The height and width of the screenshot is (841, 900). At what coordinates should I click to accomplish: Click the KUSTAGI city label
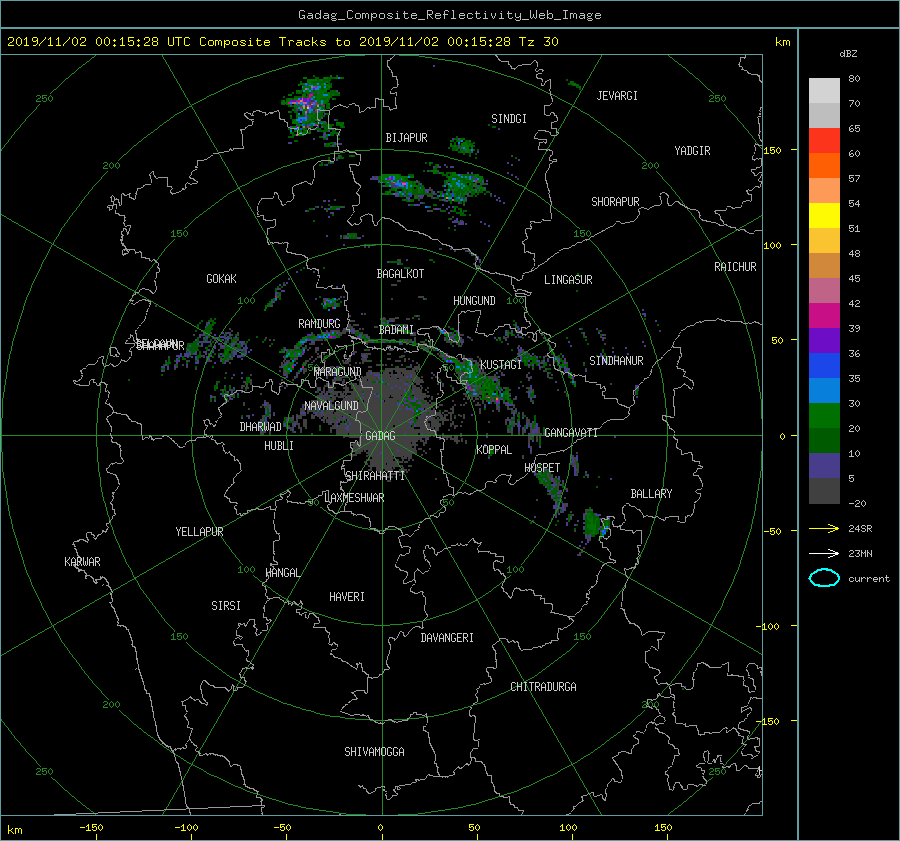pyautogui.click(x=501, y=365)
